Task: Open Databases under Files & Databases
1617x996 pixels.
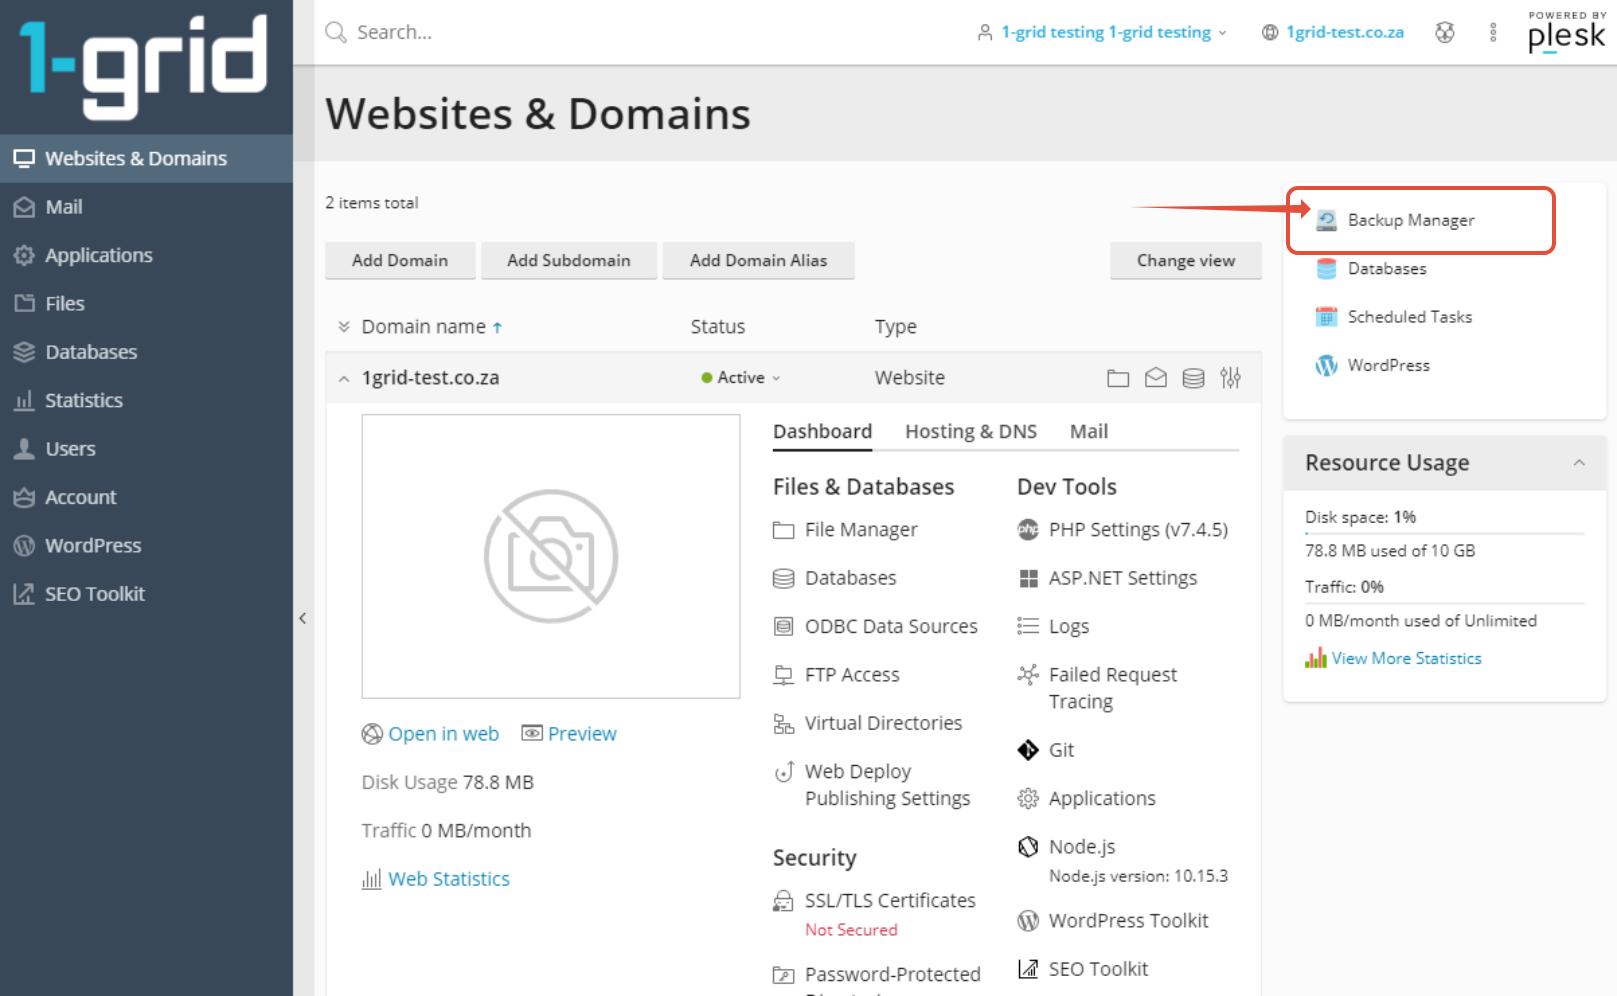Action: 834,578
